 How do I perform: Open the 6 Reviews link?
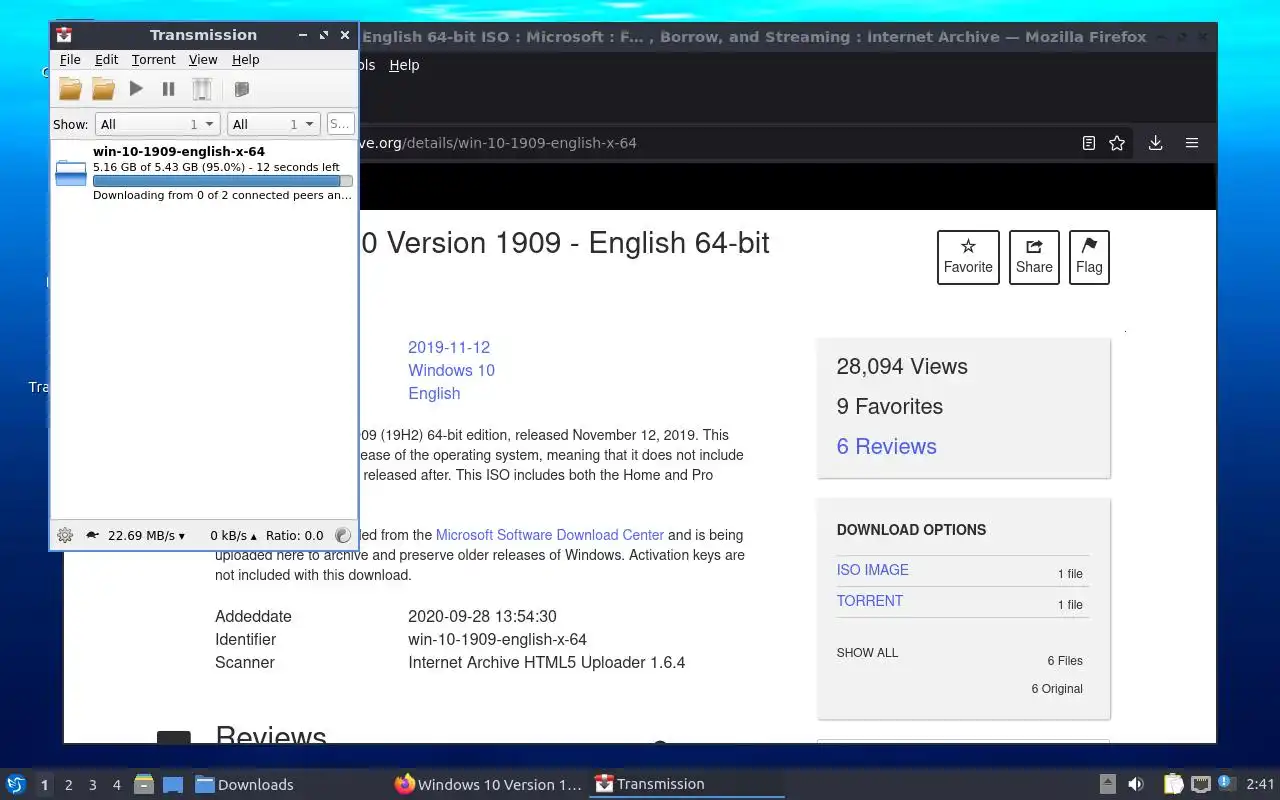click(886, 446)
